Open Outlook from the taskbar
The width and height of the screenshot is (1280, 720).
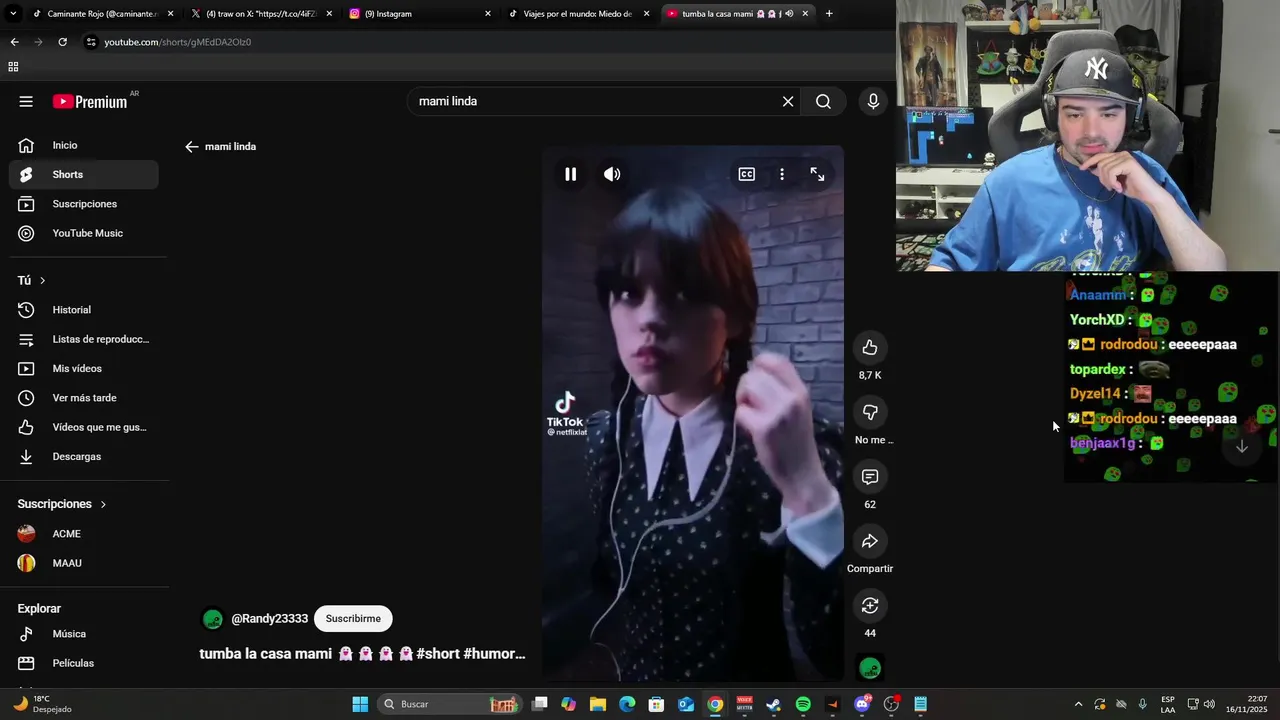pyautogui.click(x=686, y=704)
